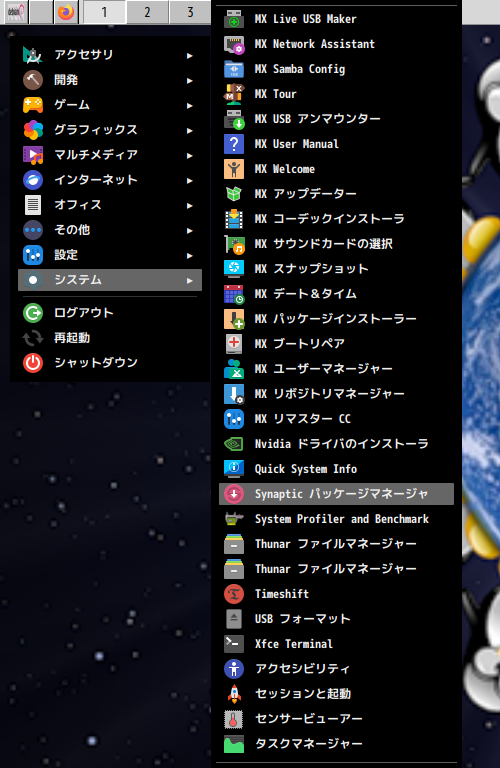This screenshot has width=500, height=768.
Task: Expand the 設定 submenu arrow
Action: pyautogui.click(x=190, y=255)
